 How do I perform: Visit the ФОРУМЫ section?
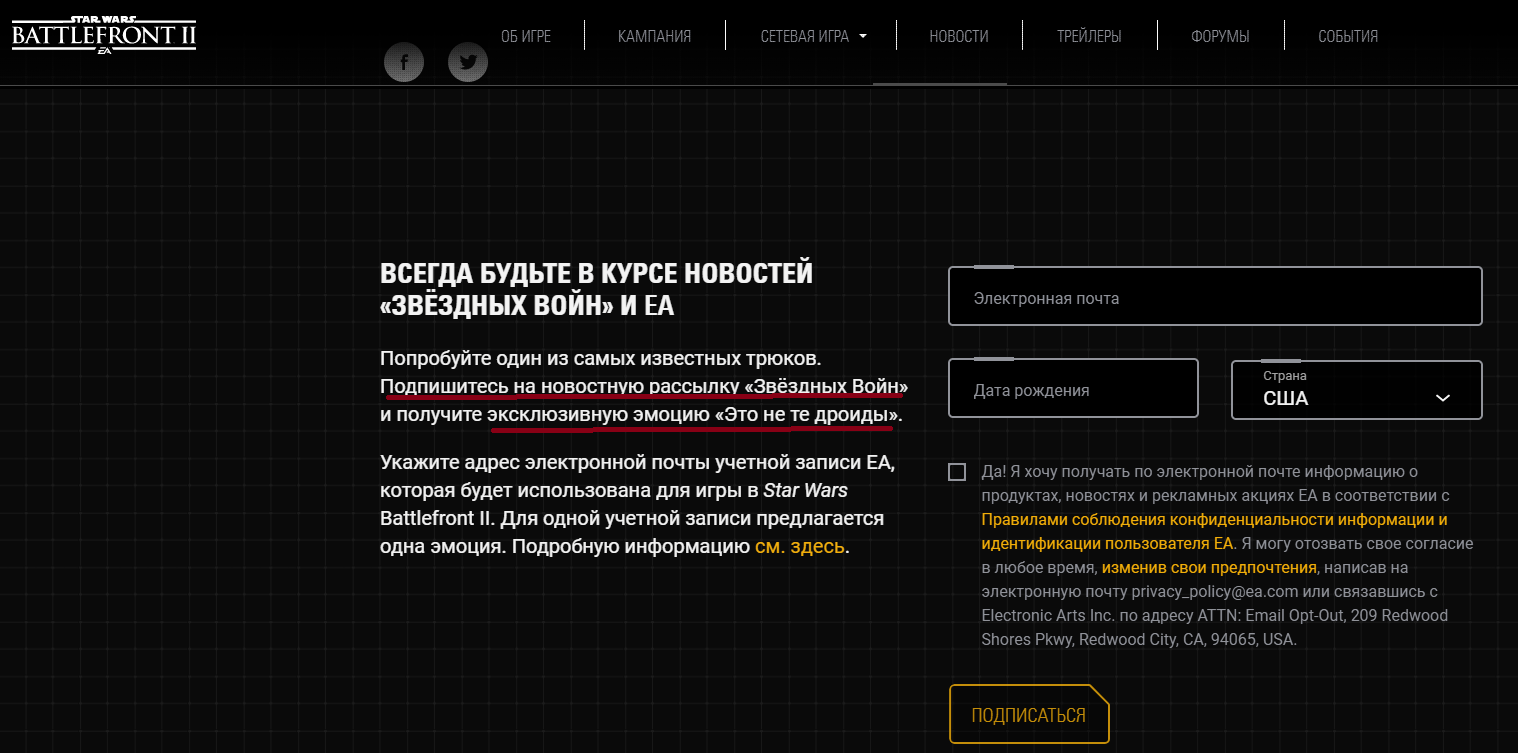coord(1220,36)
